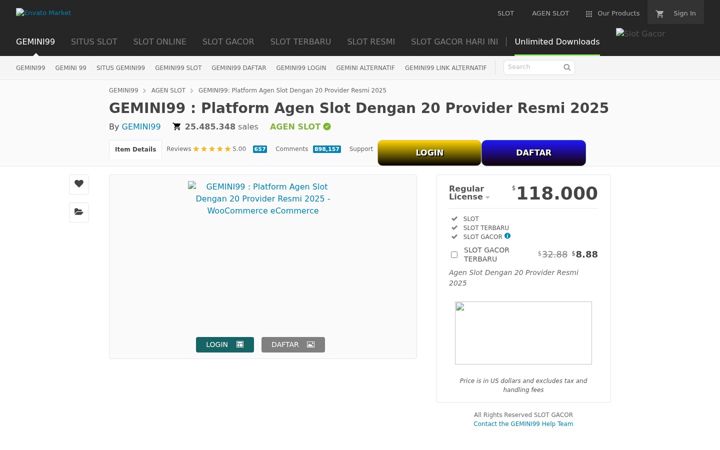
Task: Click the cart icon beside the sales count
Action: (x=176, y=126)
